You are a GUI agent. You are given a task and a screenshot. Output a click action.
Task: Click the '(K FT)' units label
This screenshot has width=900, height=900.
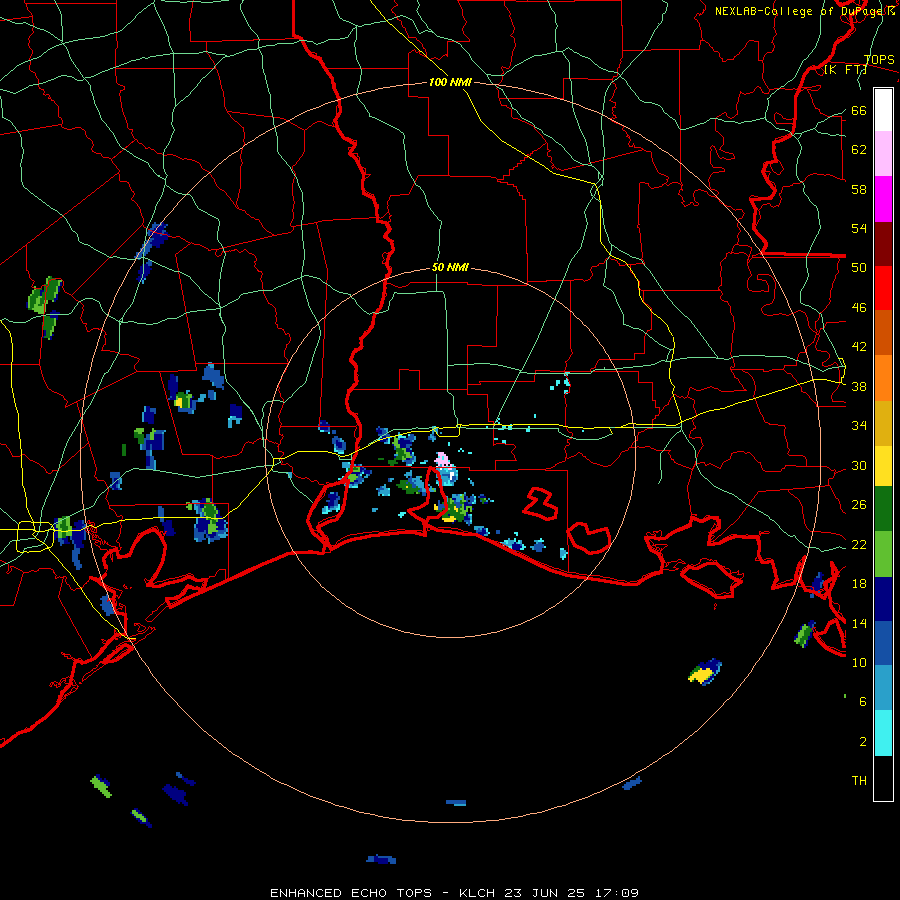tap(845, 70)
